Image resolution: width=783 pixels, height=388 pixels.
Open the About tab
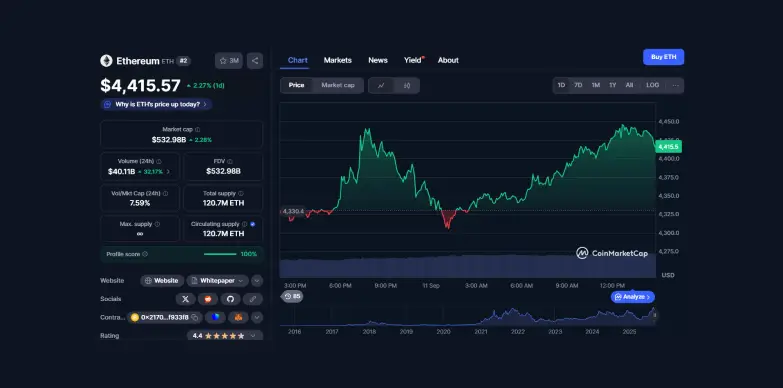[448, 60]
